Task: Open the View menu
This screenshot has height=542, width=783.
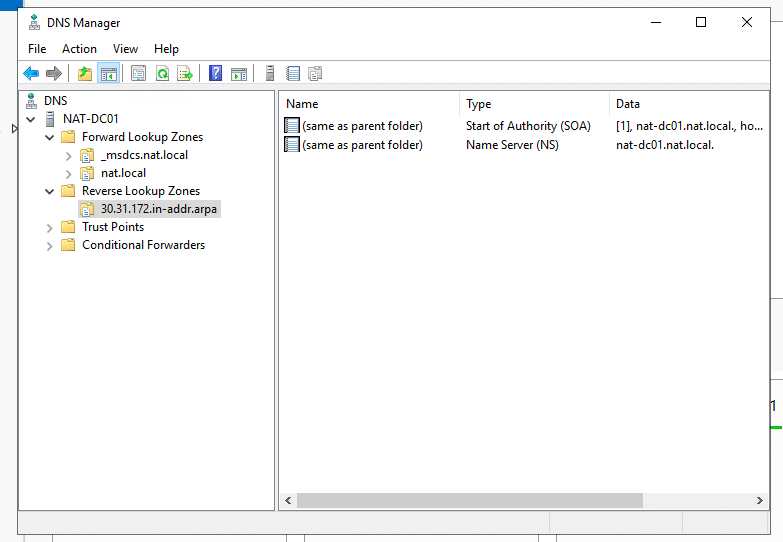Action: click(125, 49)
